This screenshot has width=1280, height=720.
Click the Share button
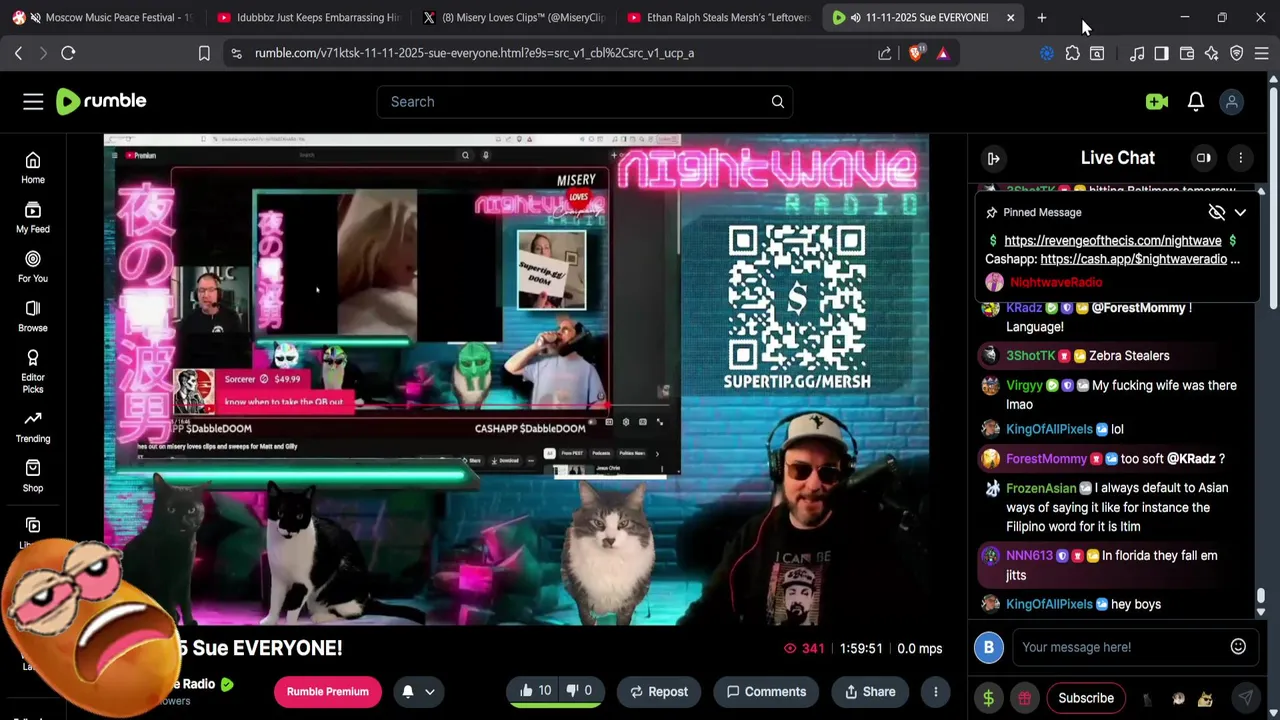click(x=870, y=691)
